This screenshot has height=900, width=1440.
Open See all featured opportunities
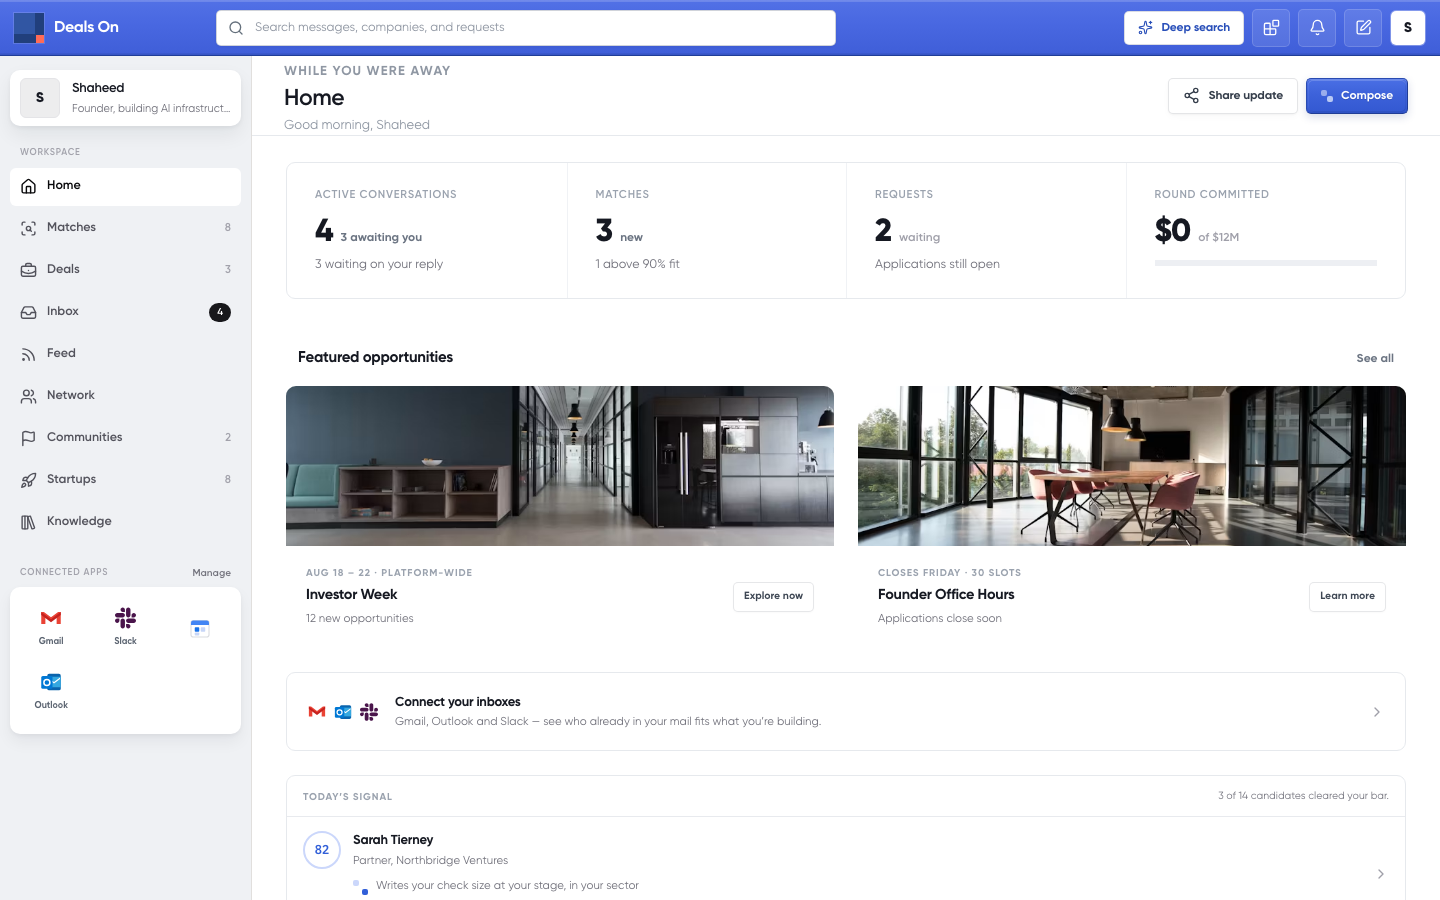tap(1375, 358)
